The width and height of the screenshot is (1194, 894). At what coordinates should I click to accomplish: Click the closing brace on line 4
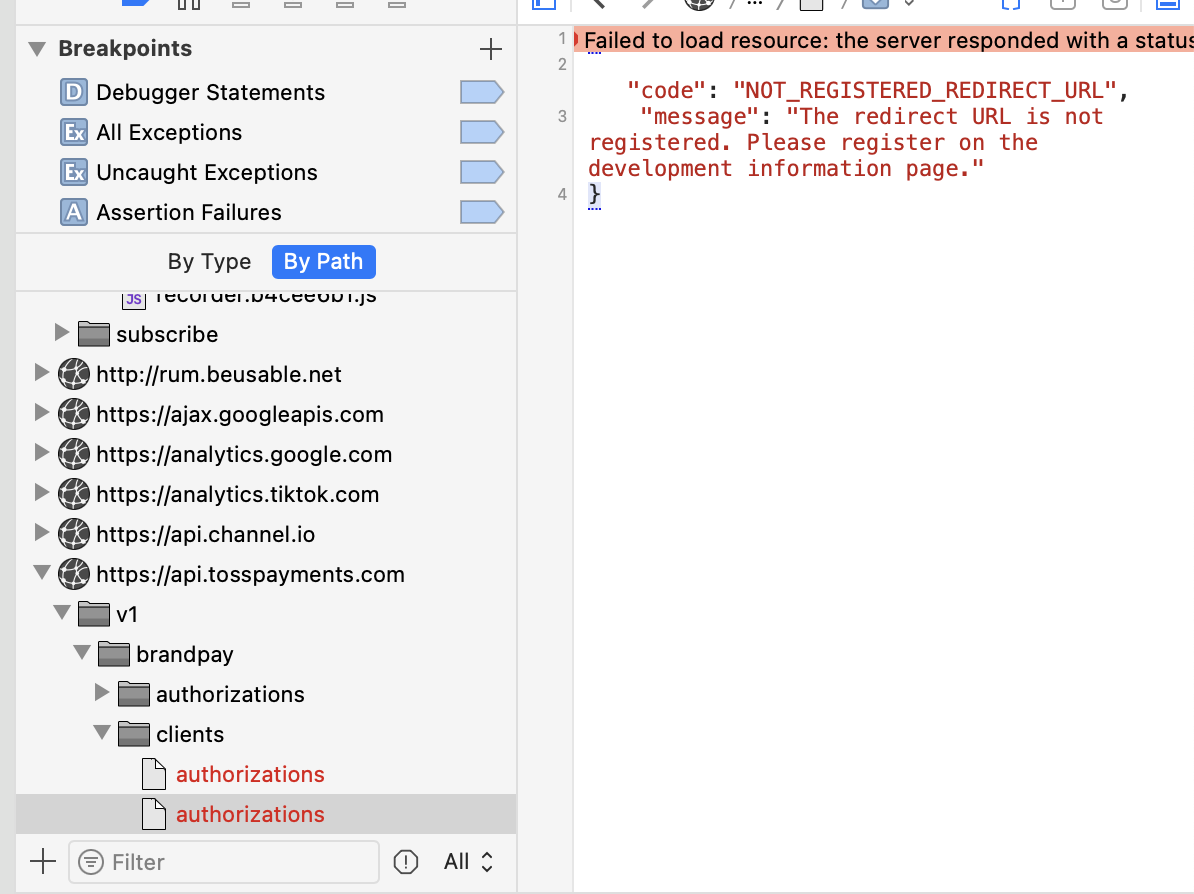point(595,194)
